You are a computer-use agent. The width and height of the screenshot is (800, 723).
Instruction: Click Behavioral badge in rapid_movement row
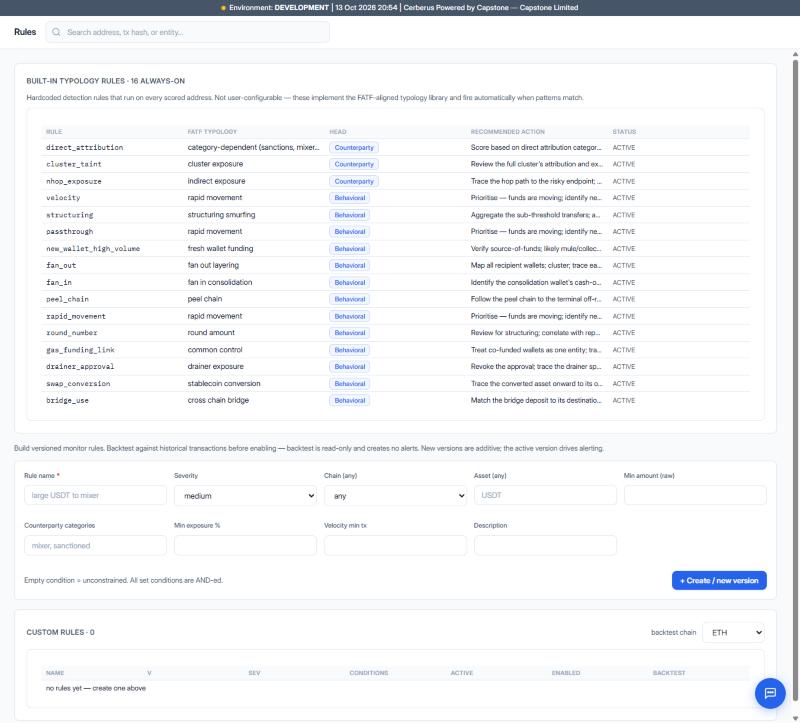pos(349,316)
